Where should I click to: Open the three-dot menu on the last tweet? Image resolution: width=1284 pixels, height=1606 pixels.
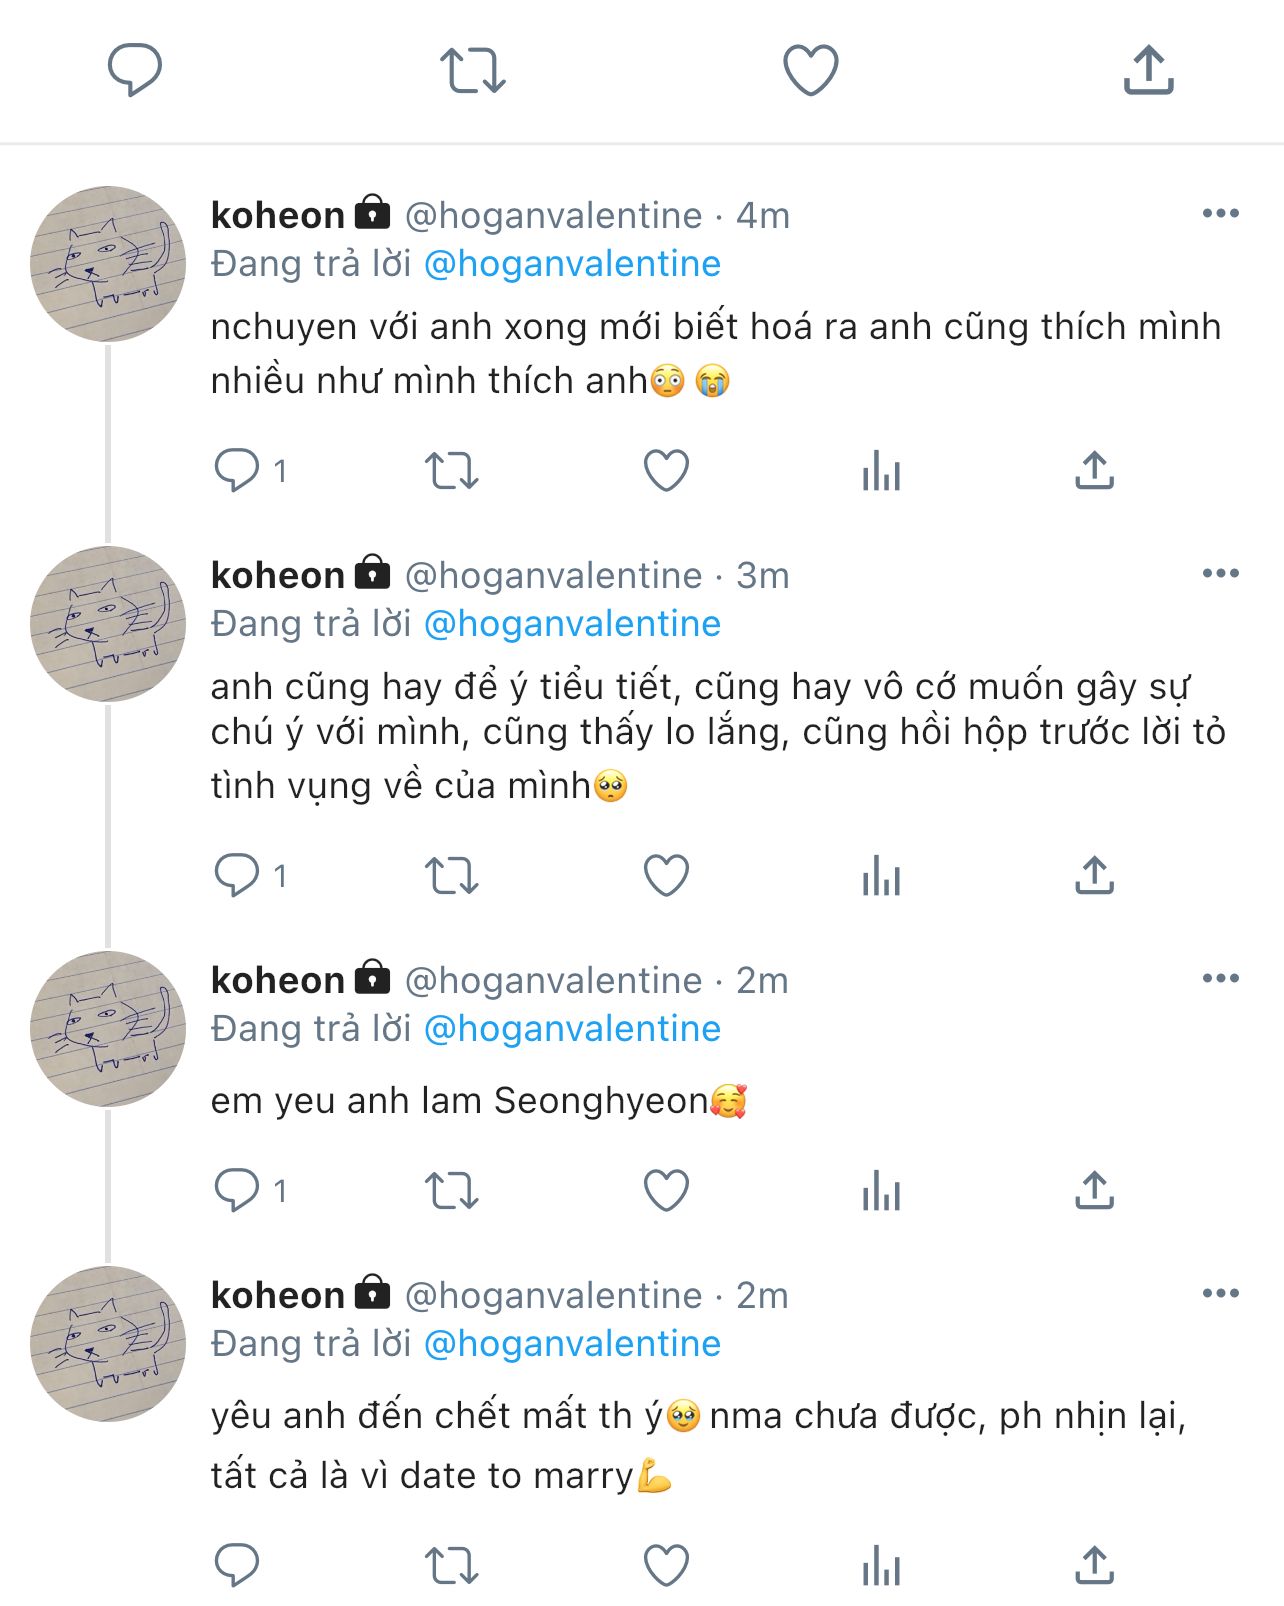point(1220,1294)
